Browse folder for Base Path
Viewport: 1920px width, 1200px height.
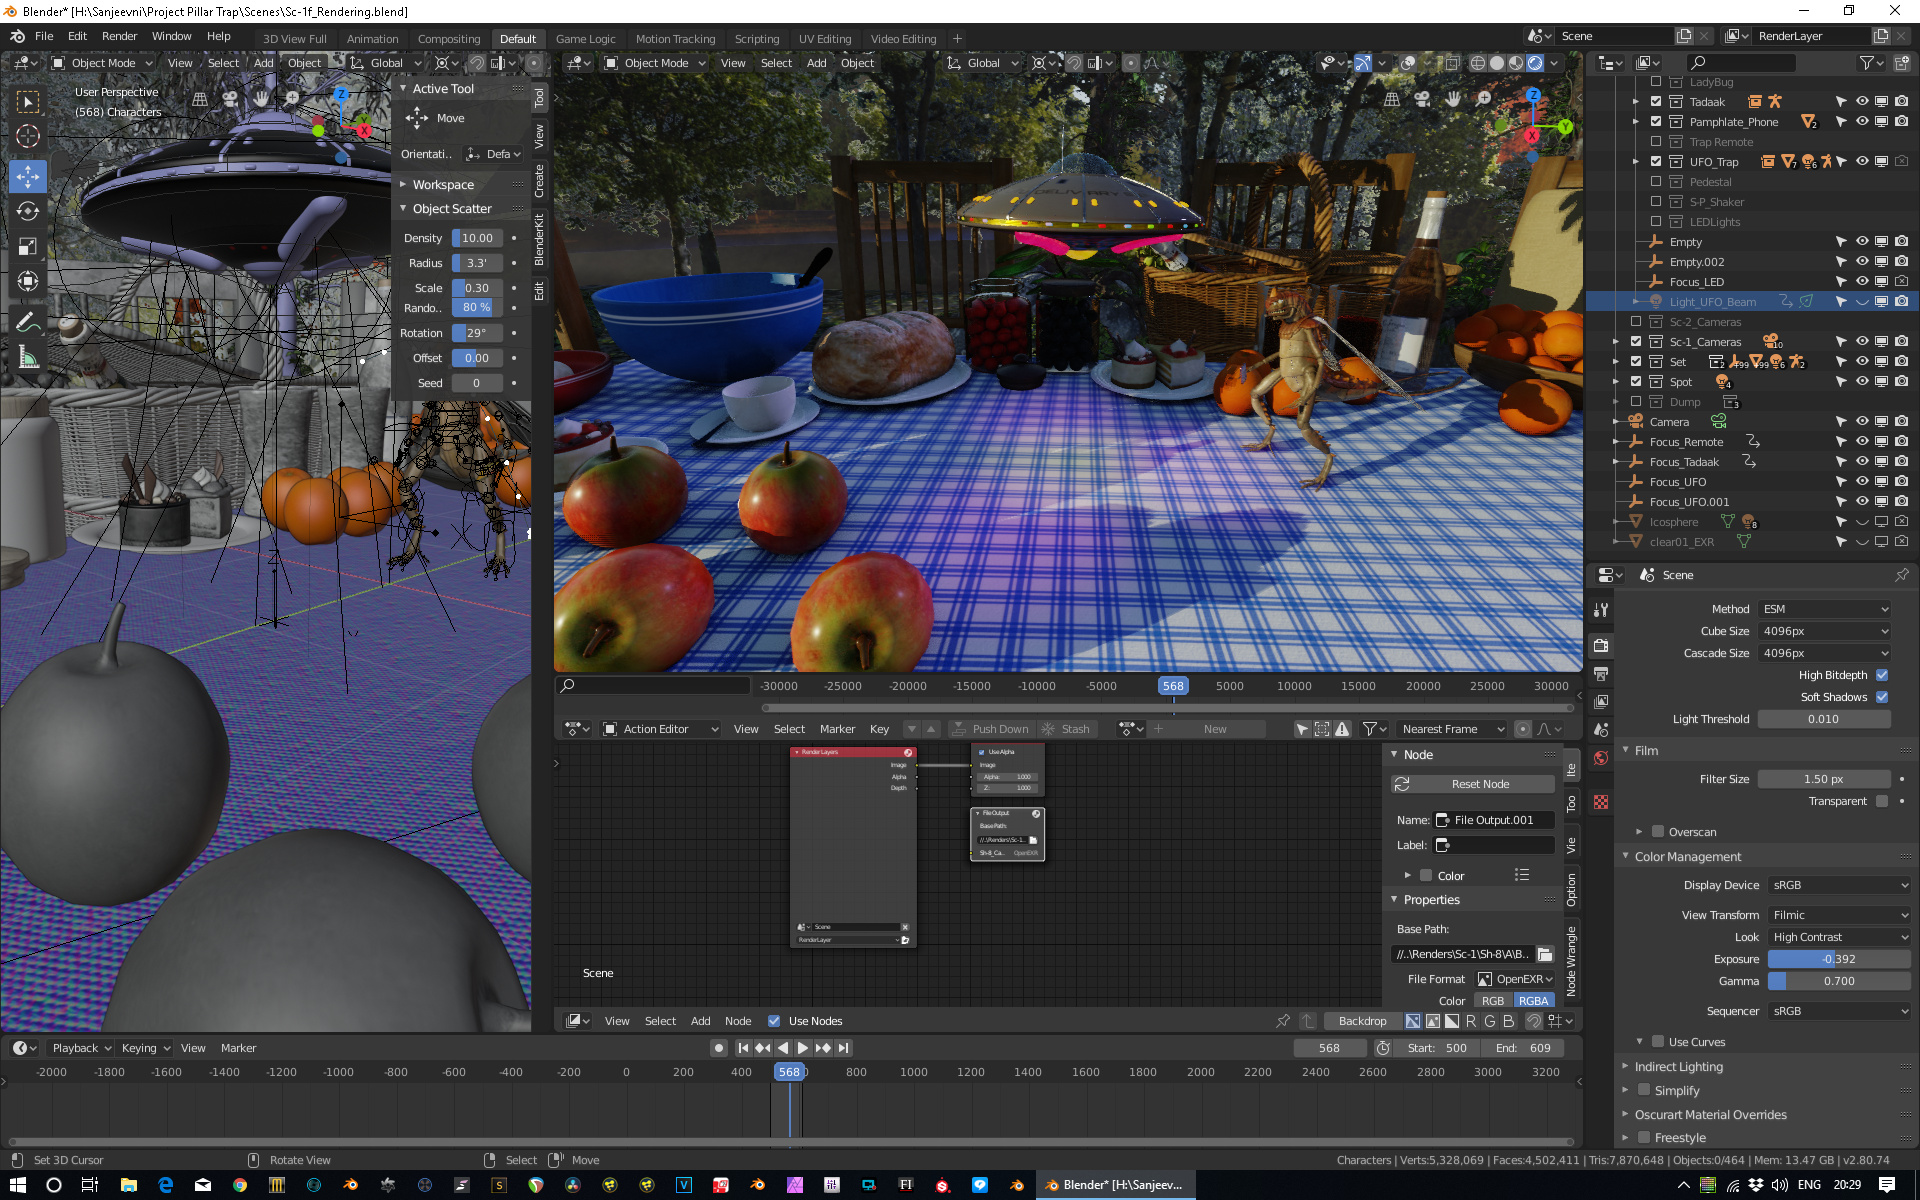coord(1545,954)
